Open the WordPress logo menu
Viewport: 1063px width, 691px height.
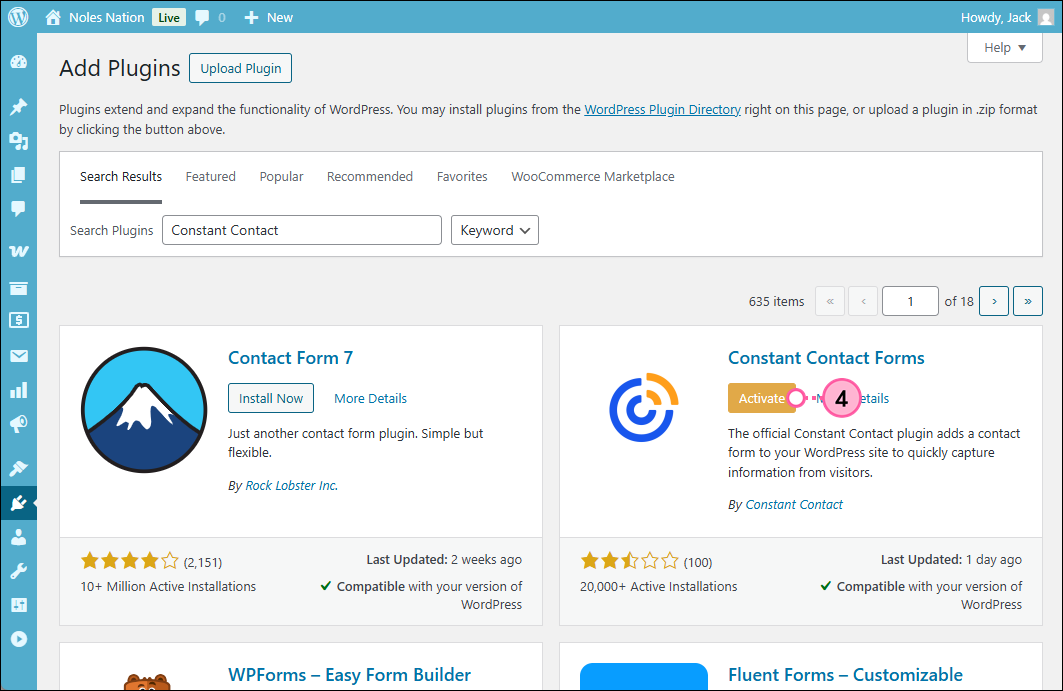click(19, 17)
